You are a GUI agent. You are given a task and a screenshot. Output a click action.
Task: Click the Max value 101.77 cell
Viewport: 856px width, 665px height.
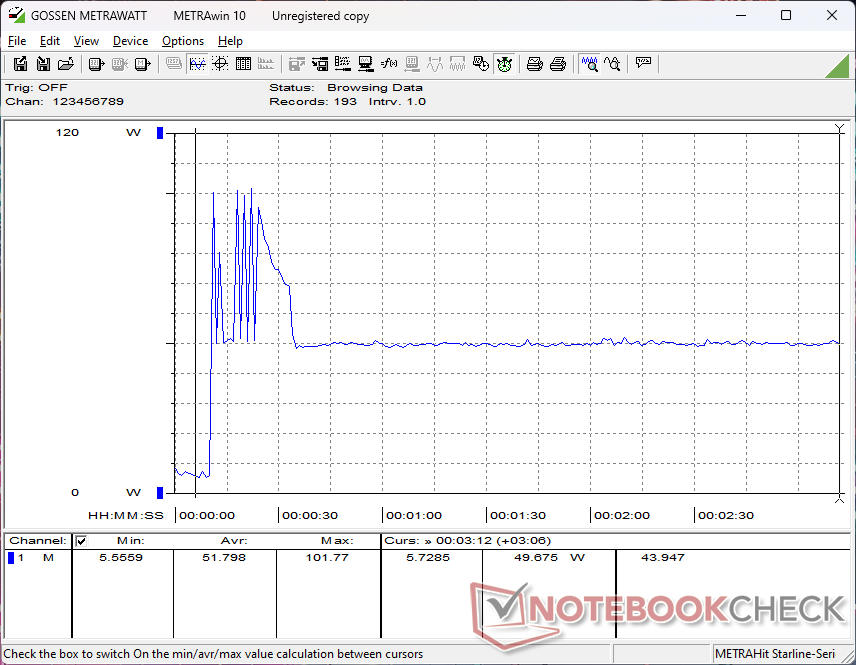(x=327, y=558)
